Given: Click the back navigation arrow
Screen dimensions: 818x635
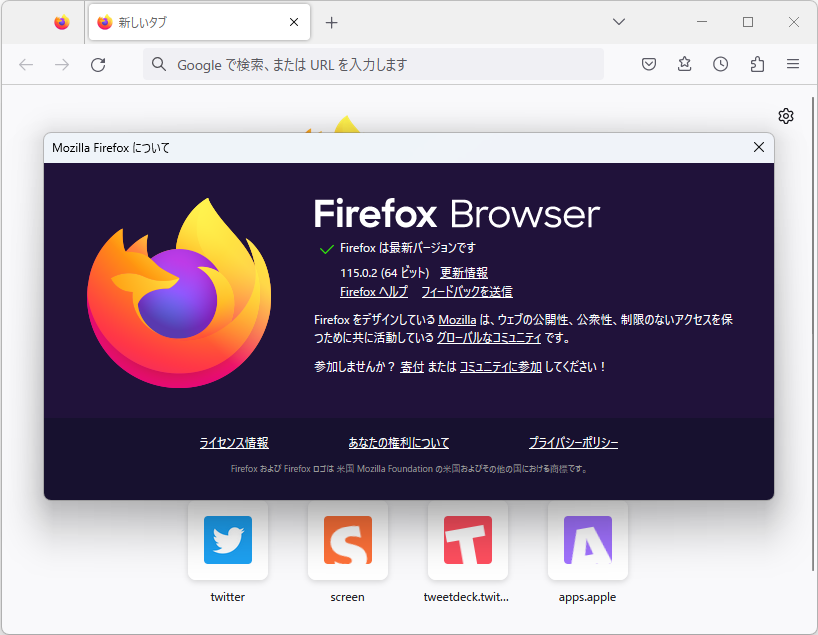Looking at the screenshot, I should [x=26, y=64].
